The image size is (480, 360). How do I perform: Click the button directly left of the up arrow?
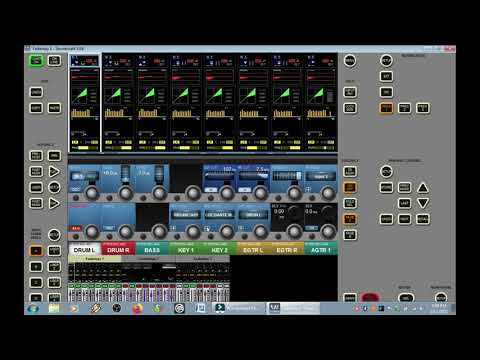tap(404, 188)
